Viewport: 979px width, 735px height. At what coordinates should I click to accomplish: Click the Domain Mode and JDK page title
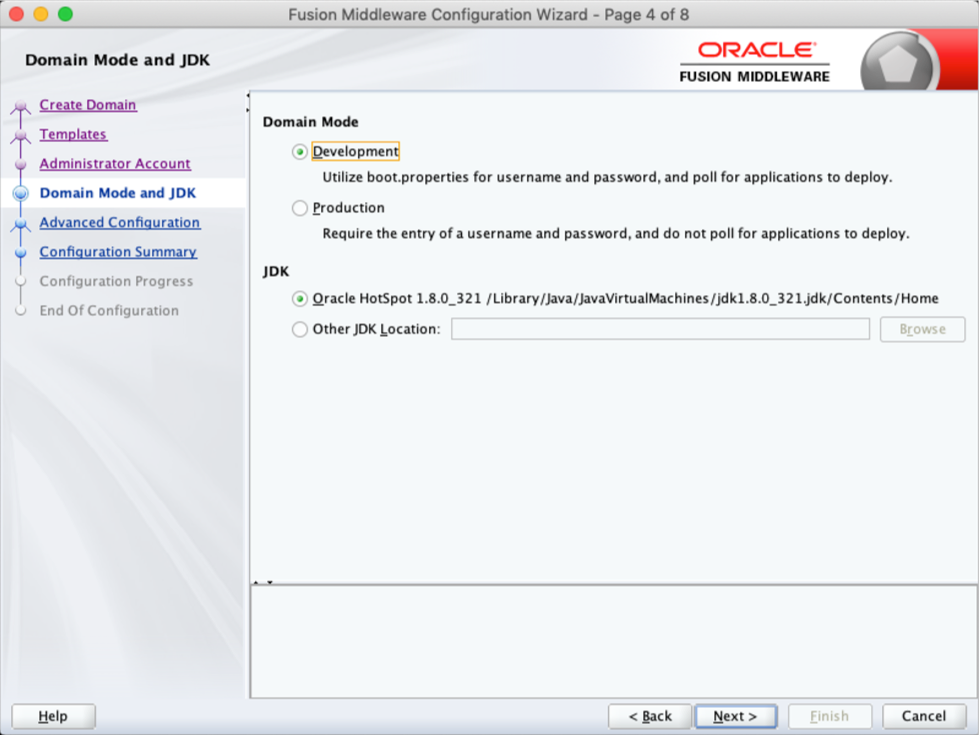117,60
